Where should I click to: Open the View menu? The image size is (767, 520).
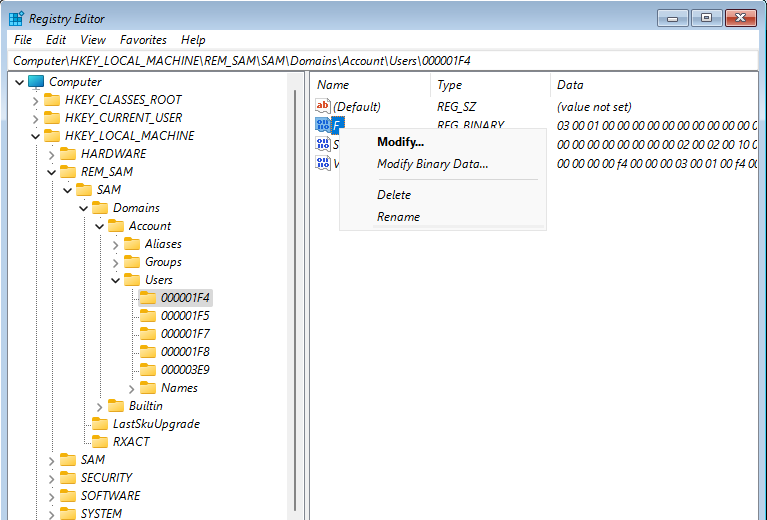[93, 40]
